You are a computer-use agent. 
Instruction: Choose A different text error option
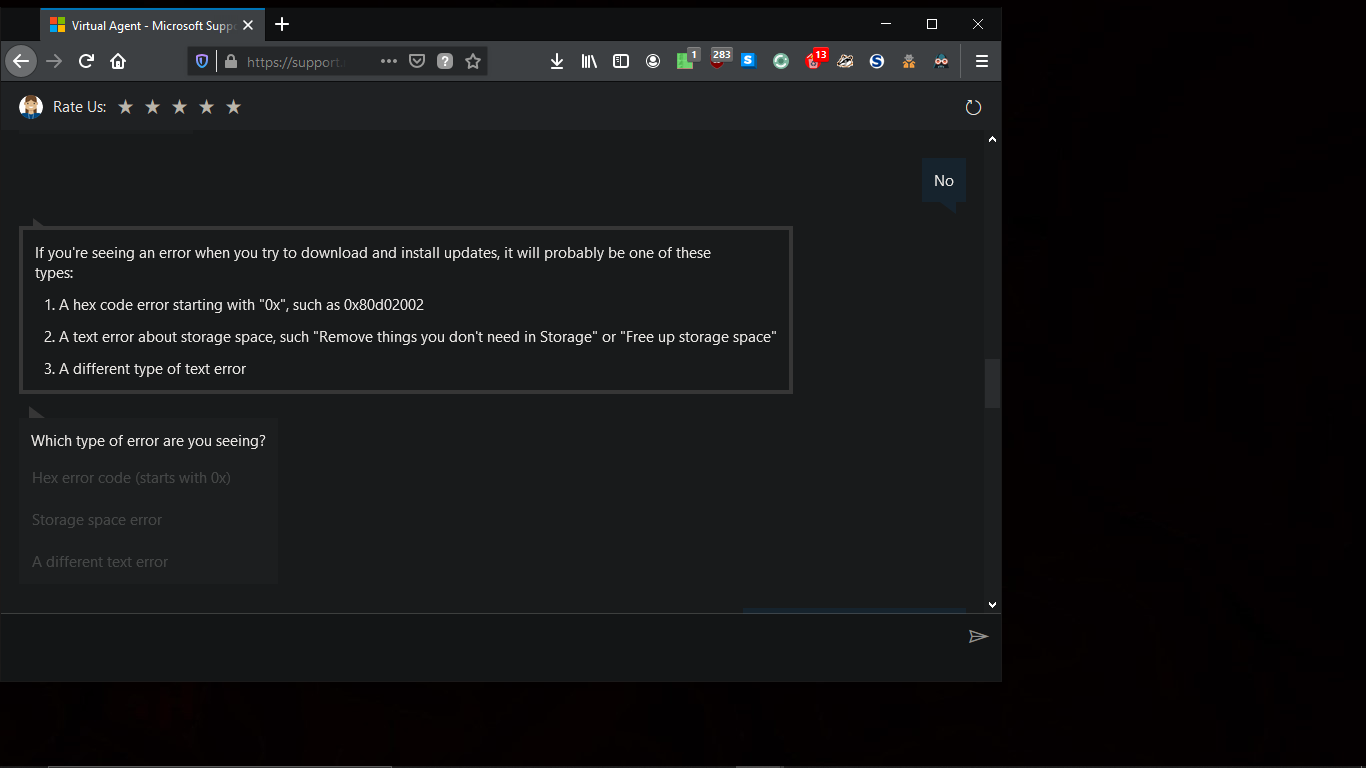pyautogui.click(x=100, y=562)
